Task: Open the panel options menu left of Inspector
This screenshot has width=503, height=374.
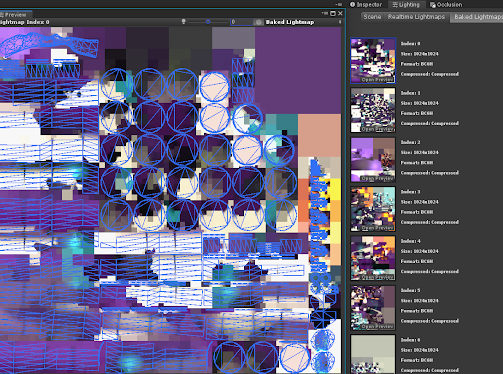Action: point(339,4)
